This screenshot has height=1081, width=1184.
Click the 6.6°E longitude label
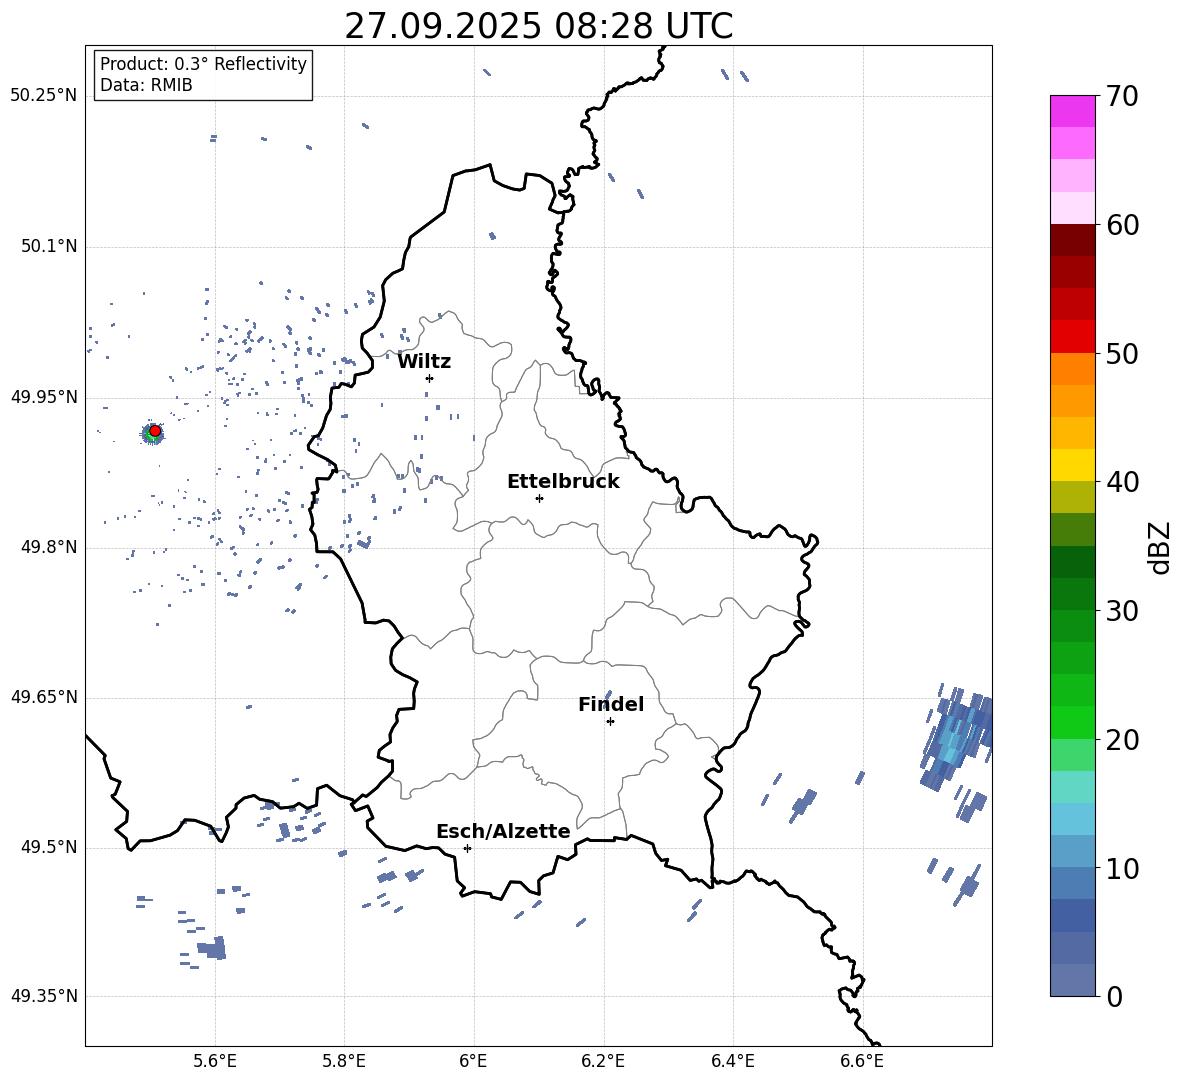pos(862,1061)
